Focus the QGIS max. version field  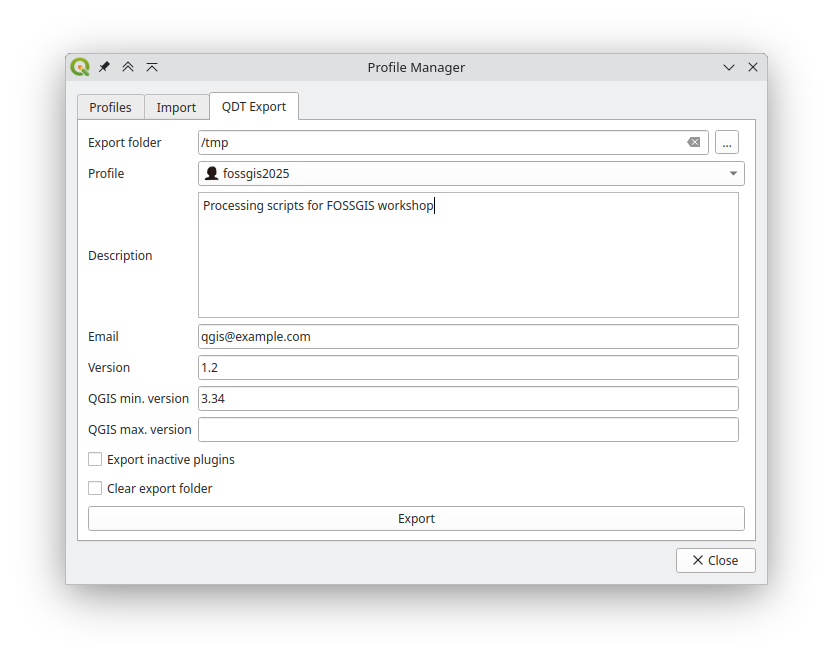[x=468, y=430]
